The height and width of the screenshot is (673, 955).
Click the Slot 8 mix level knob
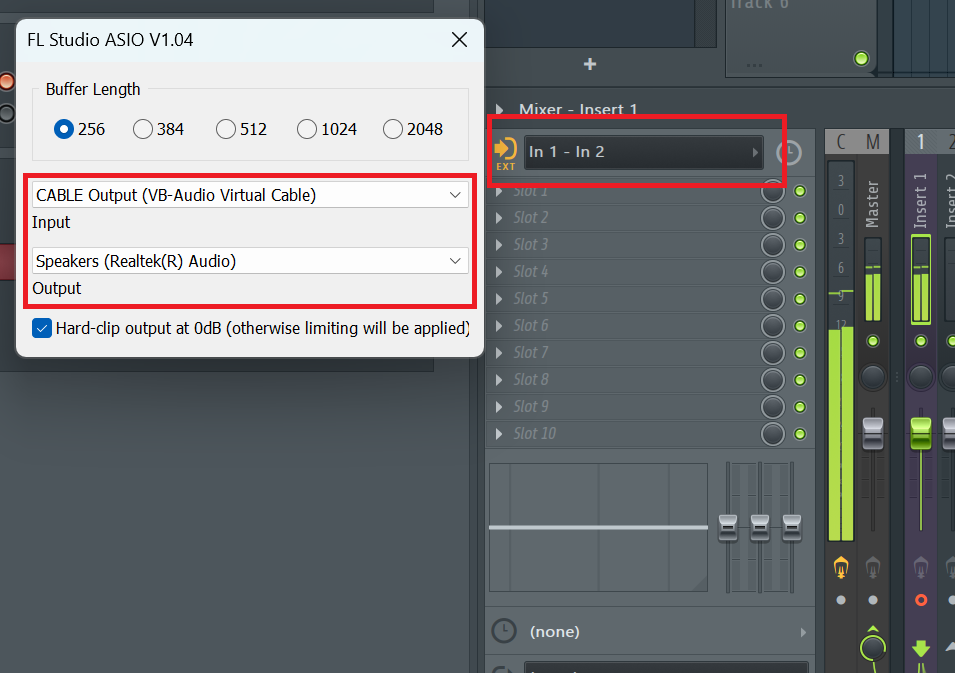[x=773, y=379]
